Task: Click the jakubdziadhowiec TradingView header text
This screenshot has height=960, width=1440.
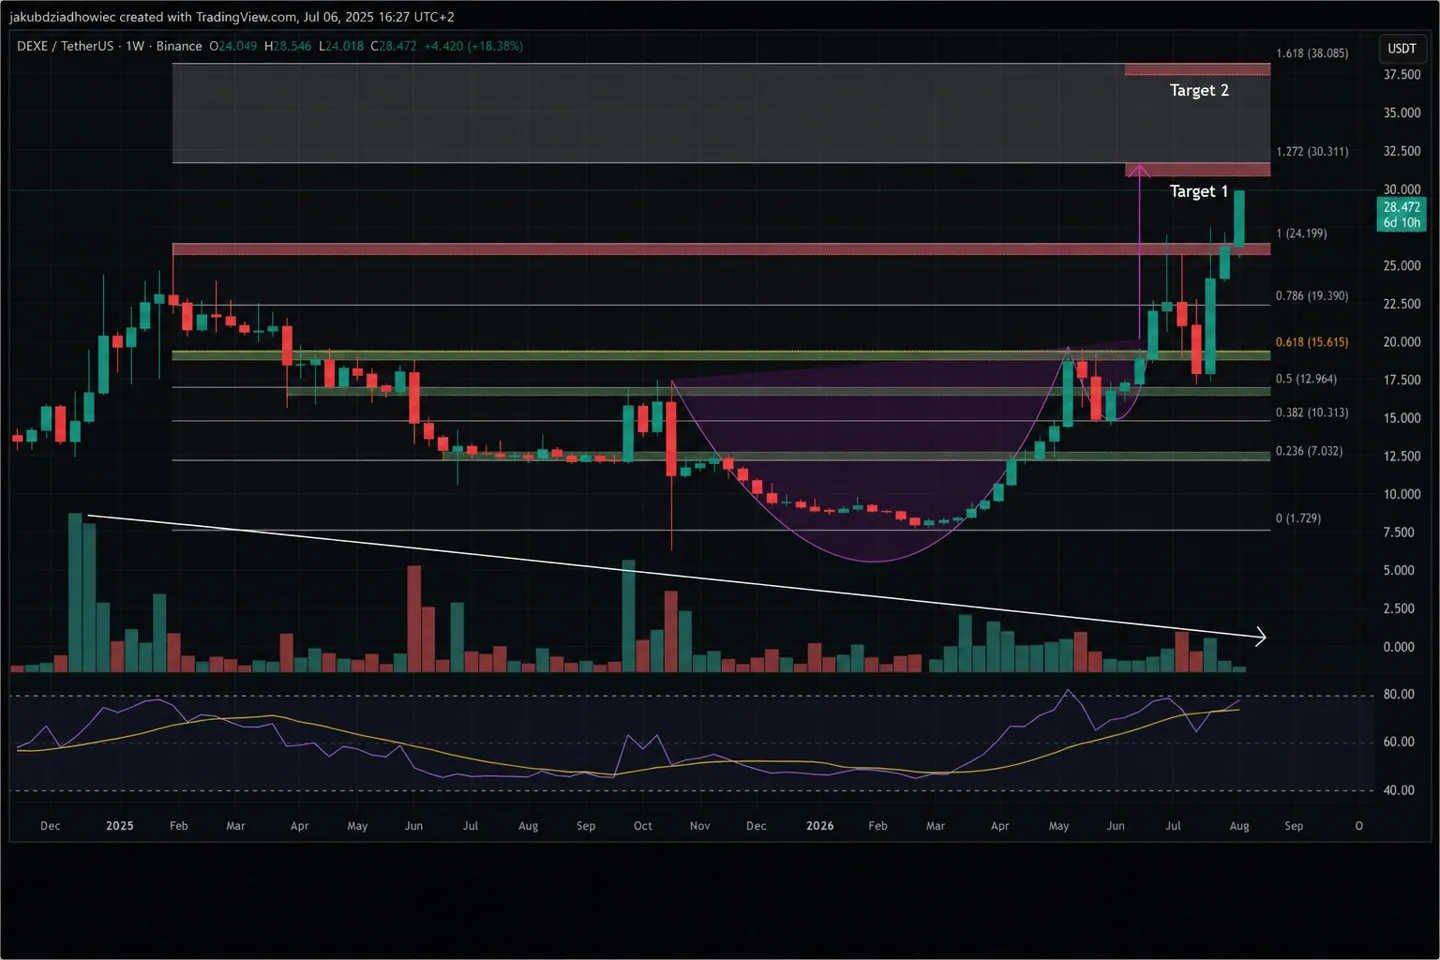Action: point(232,17)
